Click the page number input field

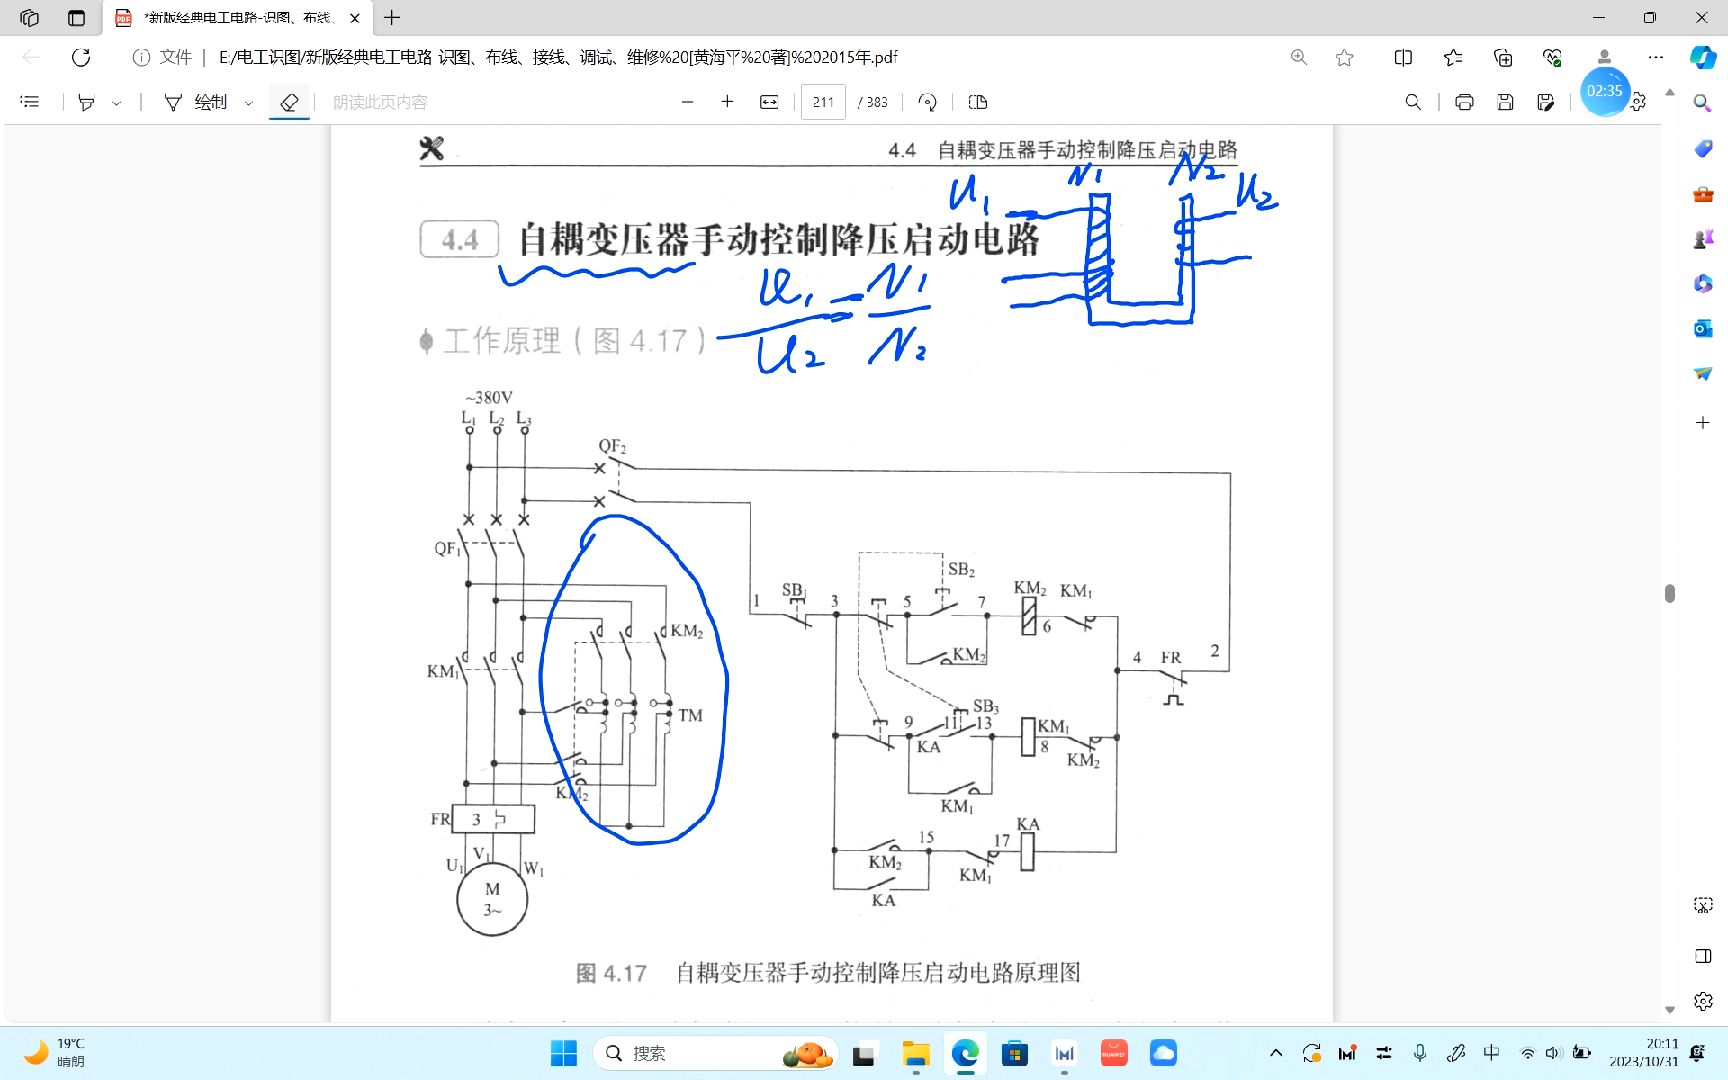822,101
